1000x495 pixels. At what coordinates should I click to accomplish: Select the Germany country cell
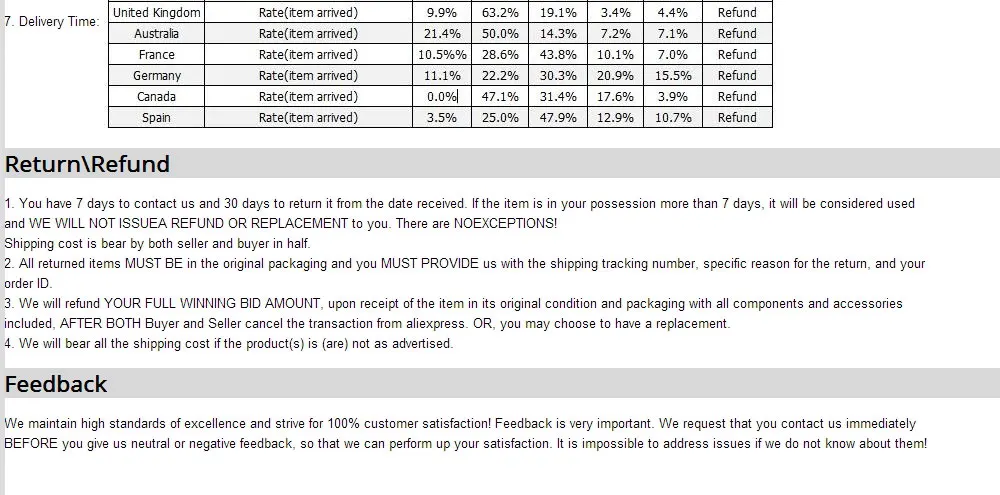tap(156, 75)
